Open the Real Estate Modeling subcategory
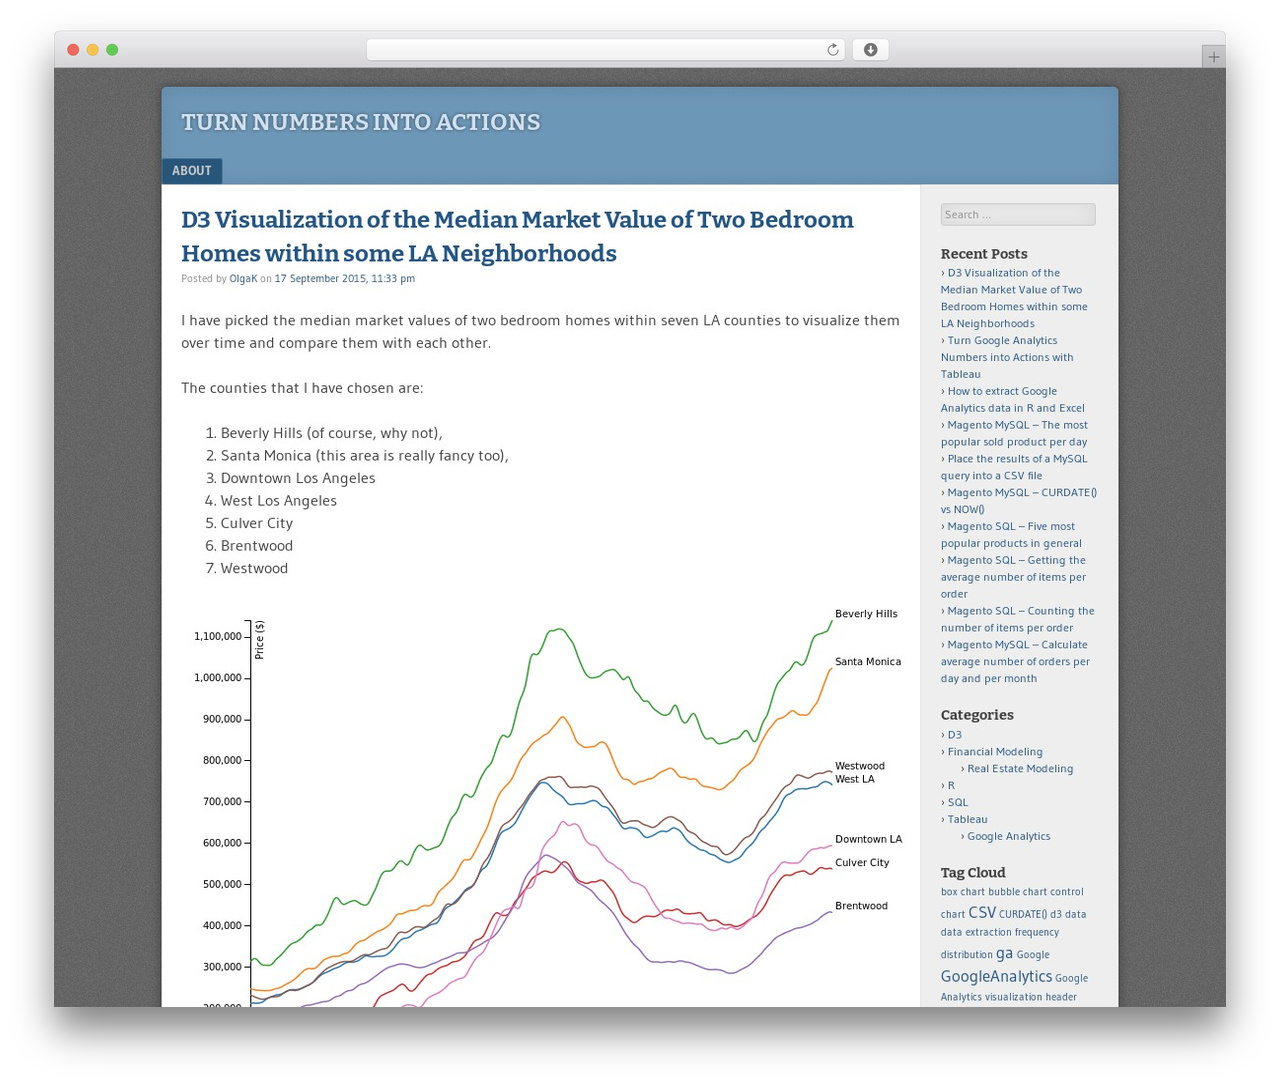Screen dimensions: 1280x1084 [1020, 769]
